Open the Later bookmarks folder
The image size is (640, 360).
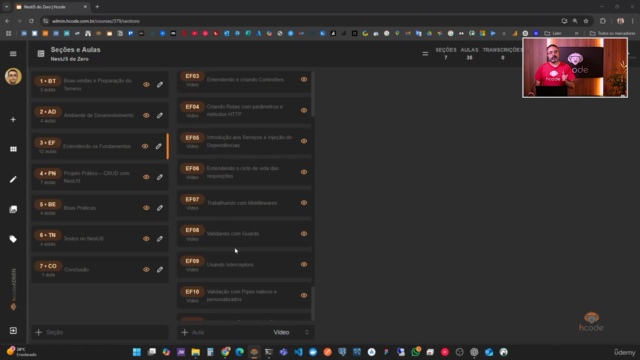click(553, 33)
